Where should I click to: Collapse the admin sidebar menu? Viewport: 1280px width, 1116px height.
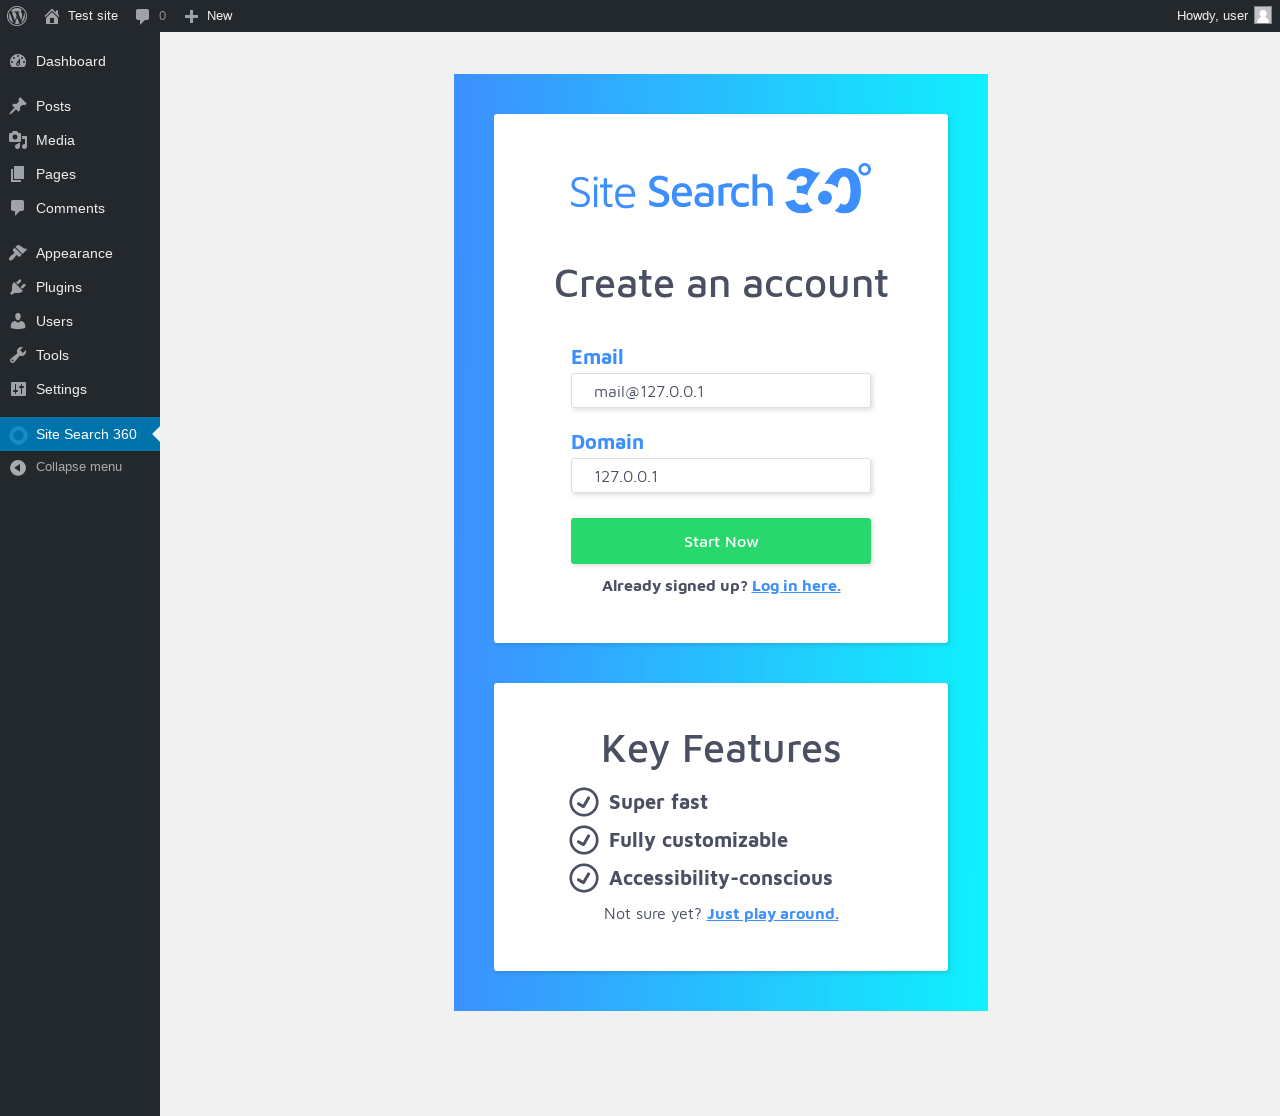coord(80,467)
